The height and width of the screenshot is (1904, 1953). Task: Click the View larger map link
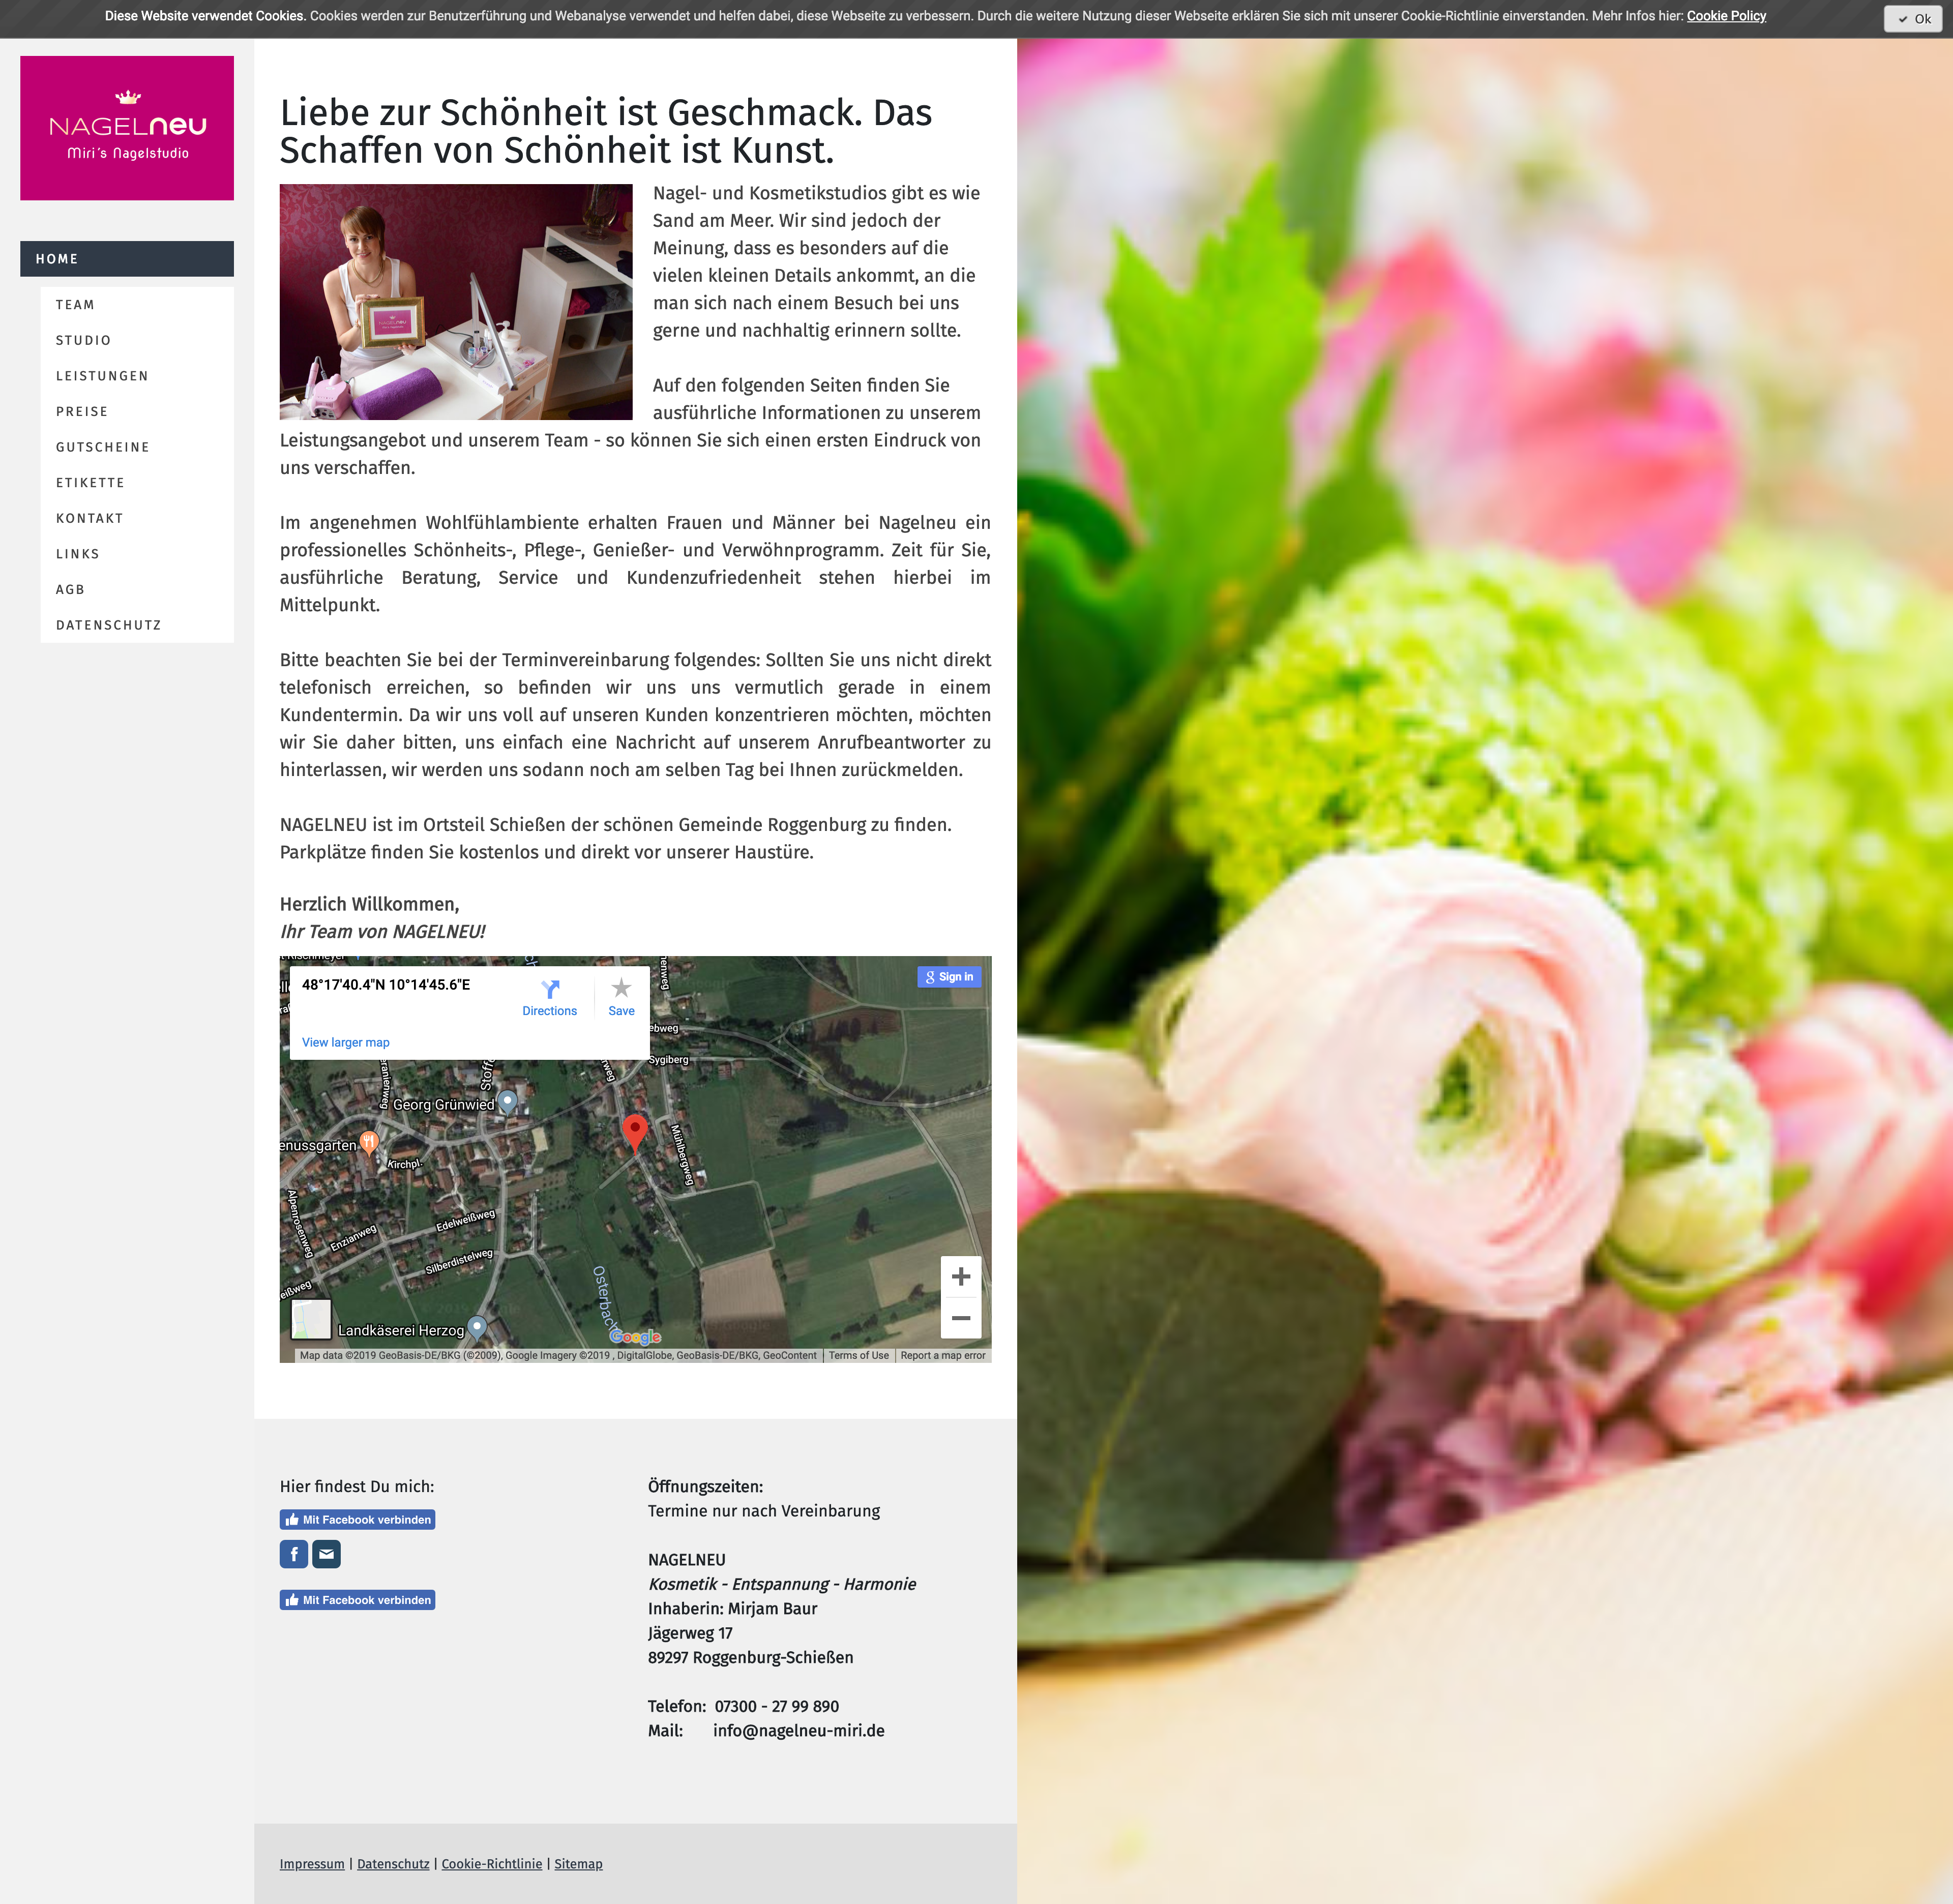coord(345,1043)
